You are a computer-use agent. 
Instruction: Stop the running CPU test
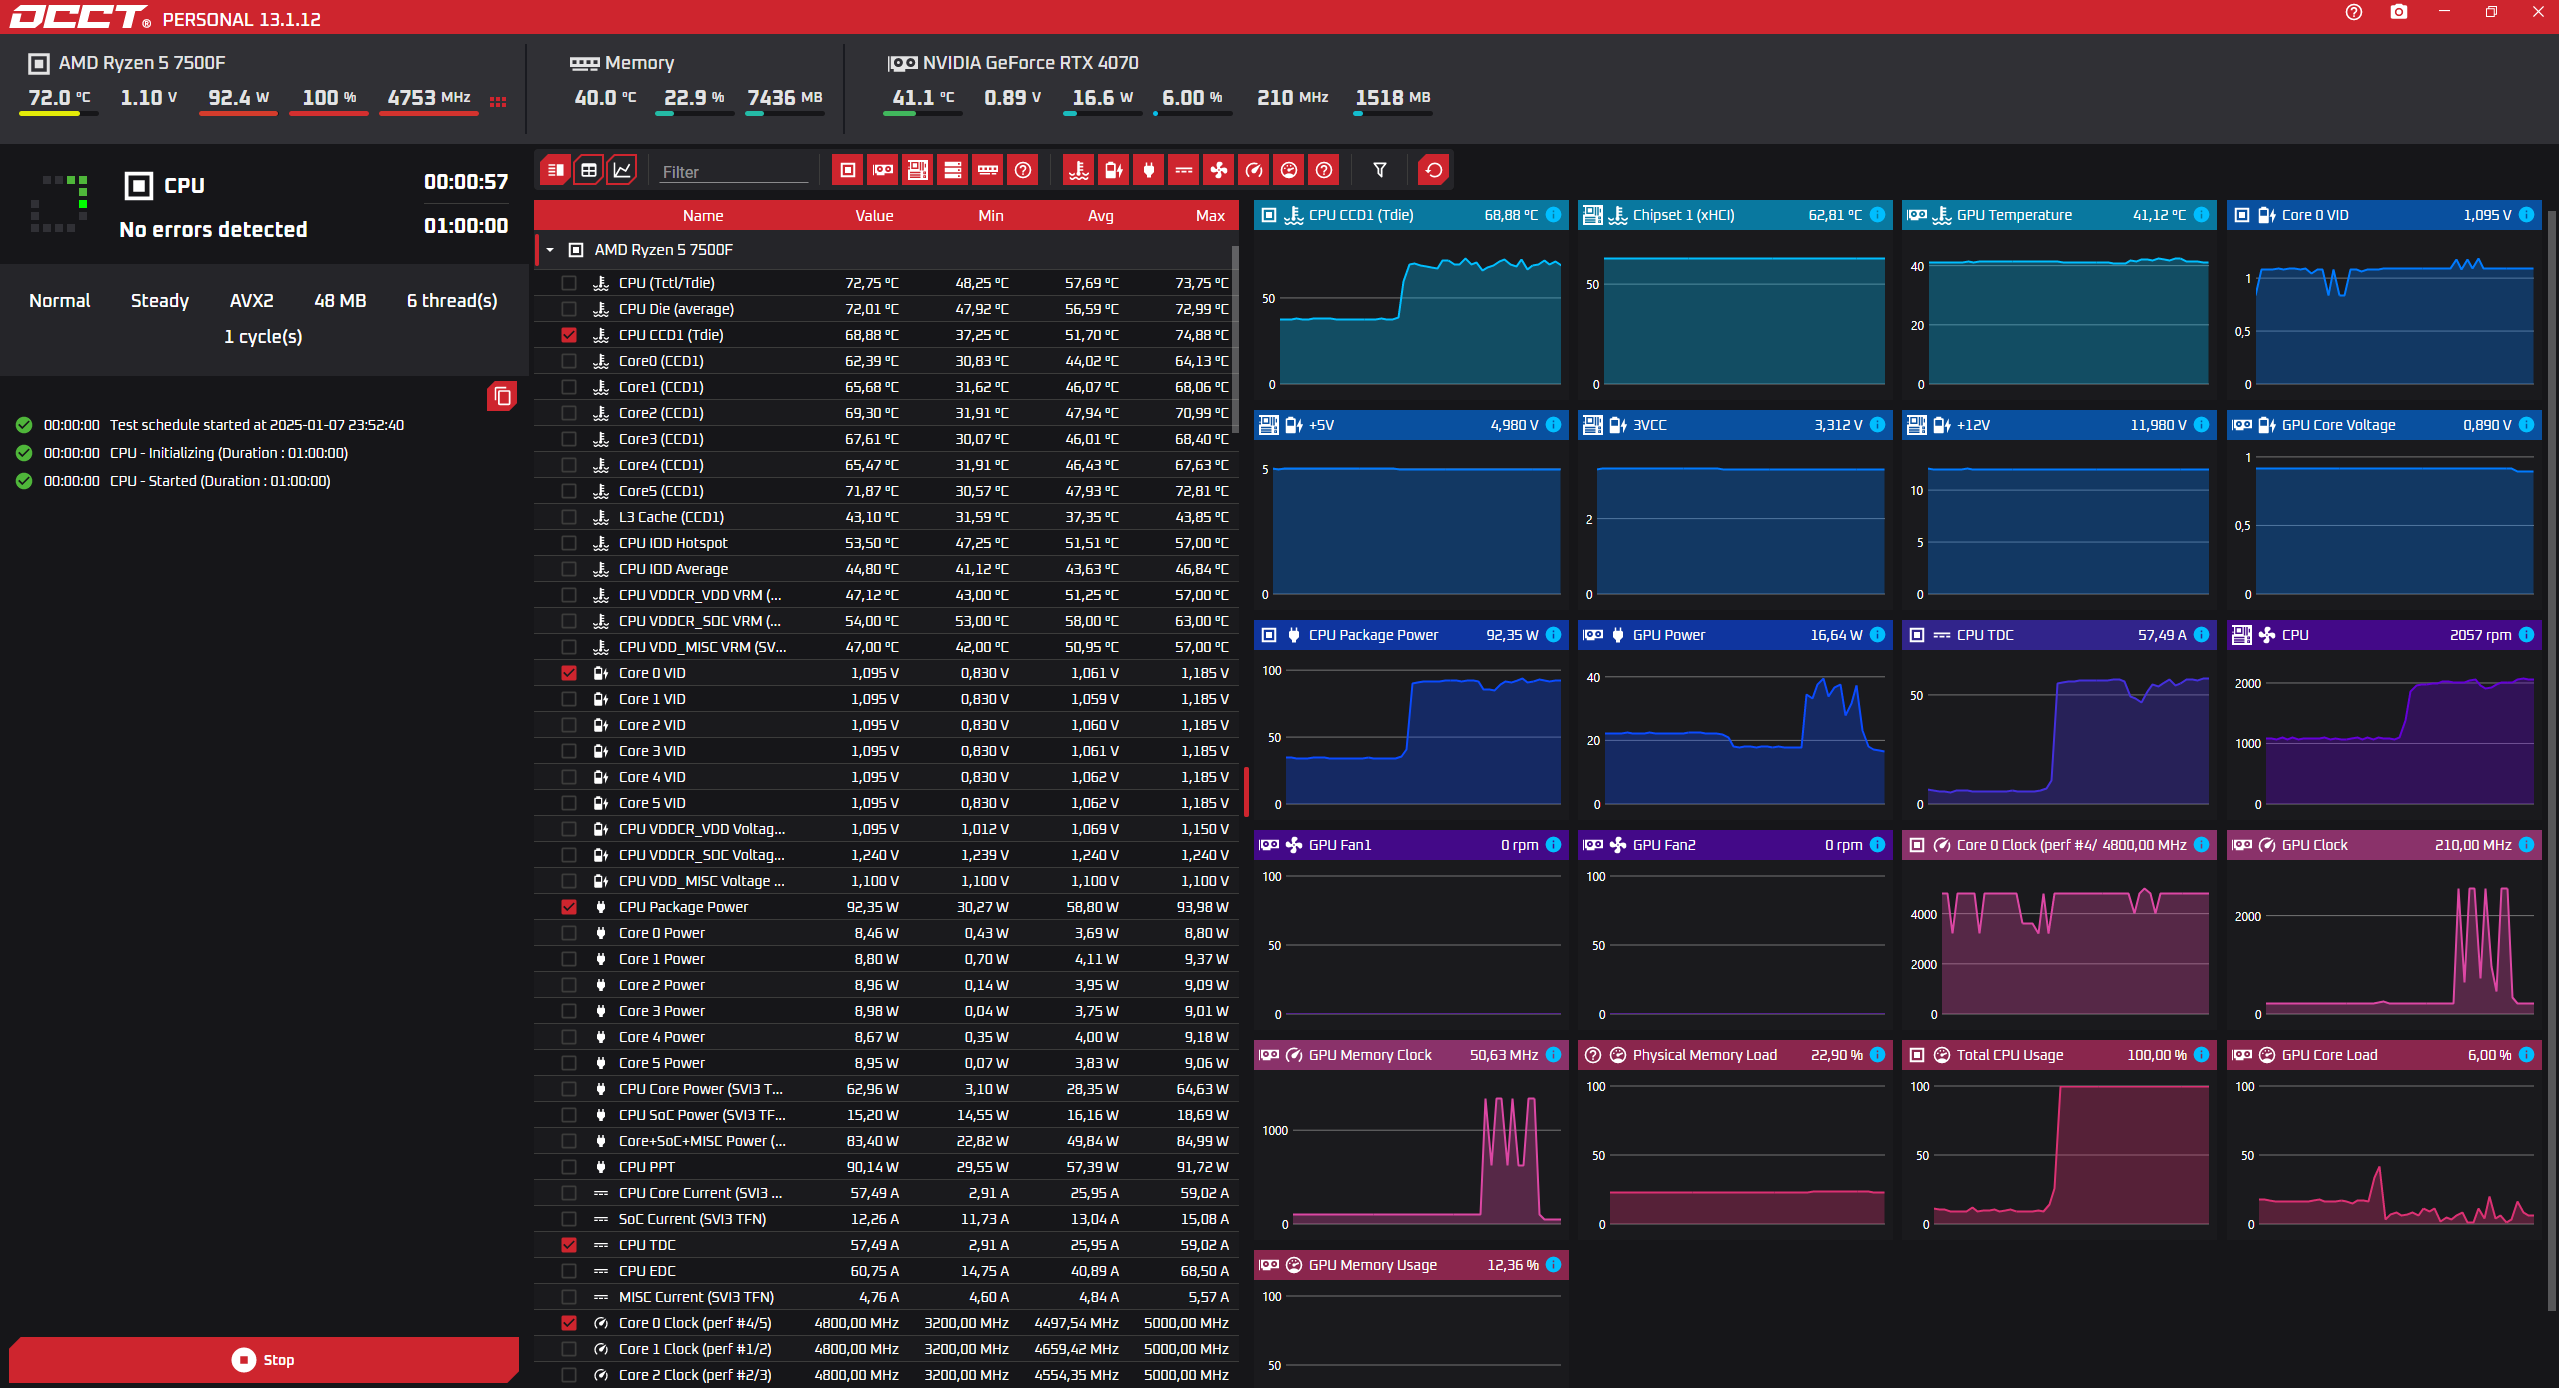263,1360
